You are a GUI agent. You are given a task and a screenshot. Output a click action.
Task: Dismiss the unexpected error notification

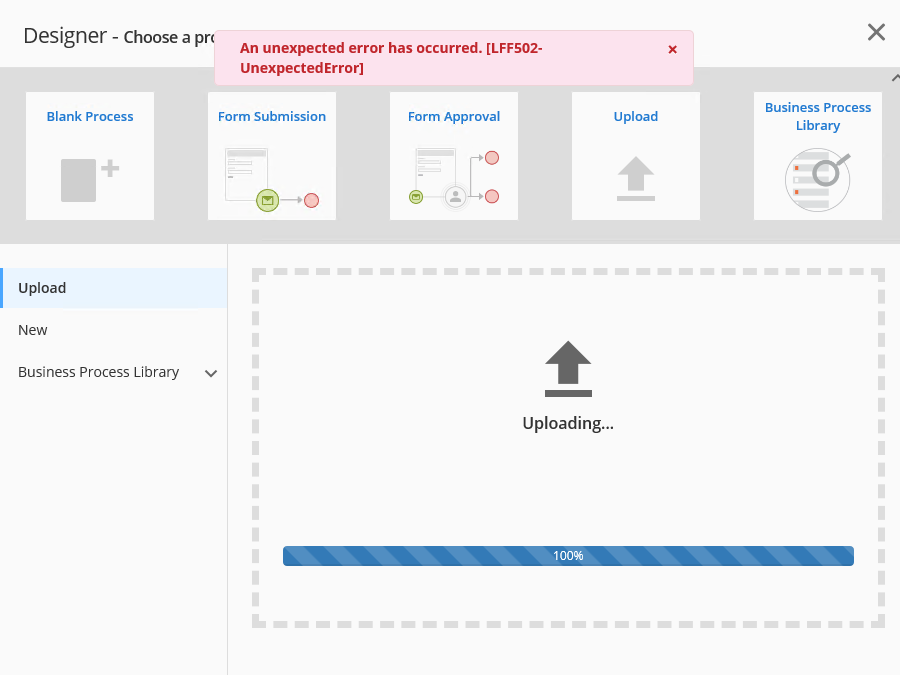coord(672,49)
